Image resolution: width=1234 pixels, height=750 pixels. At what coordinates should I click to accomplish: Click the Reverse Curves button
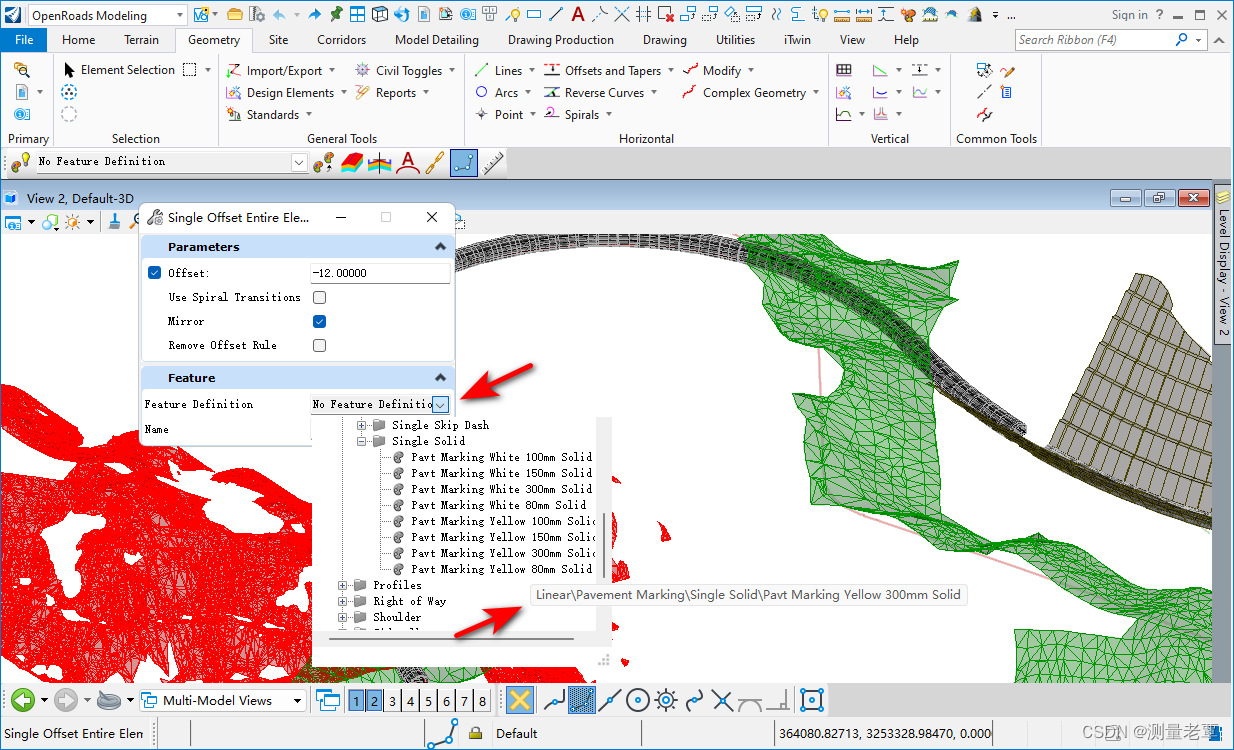[x=600, y=92]
